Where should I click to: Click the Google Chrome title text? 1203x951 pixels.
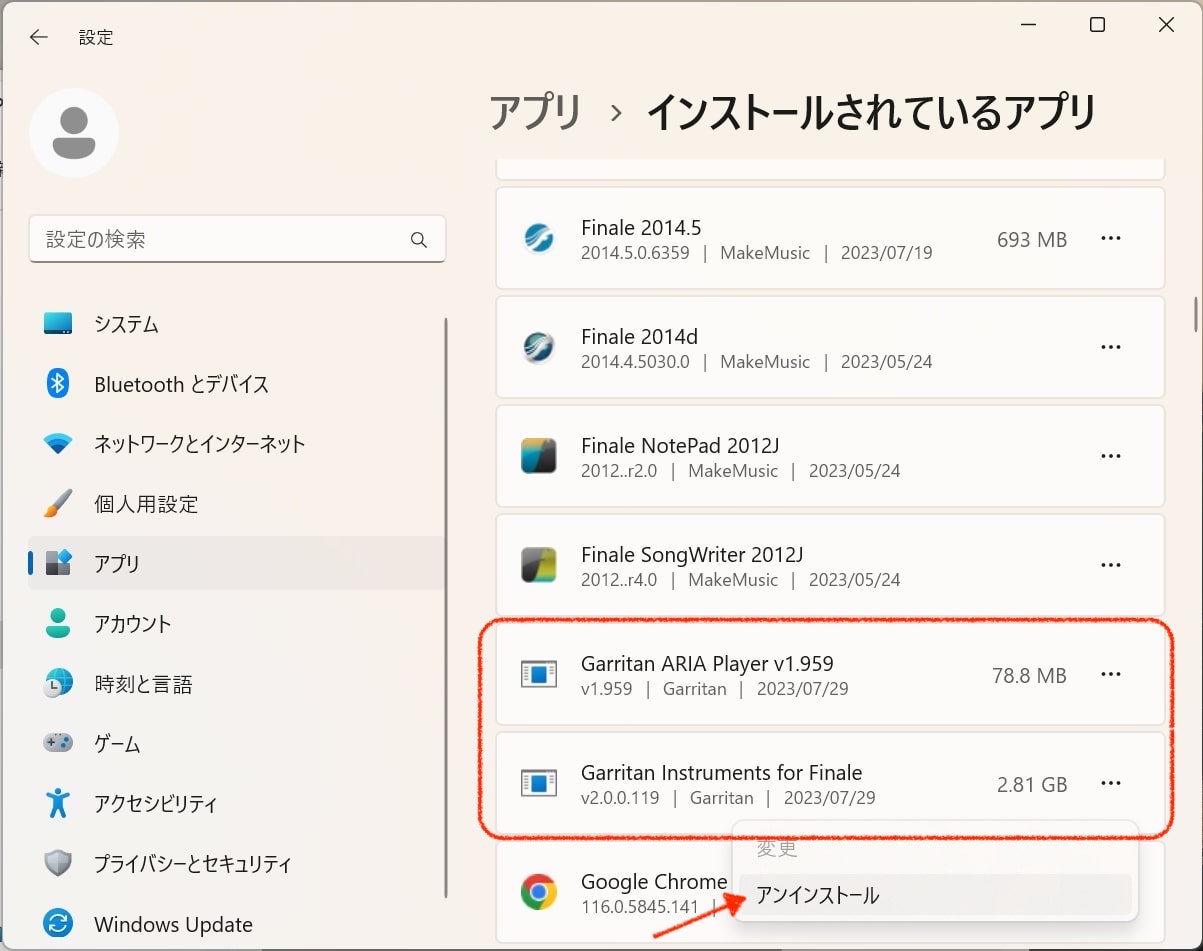pyautogui.click(x=654, y=881)
